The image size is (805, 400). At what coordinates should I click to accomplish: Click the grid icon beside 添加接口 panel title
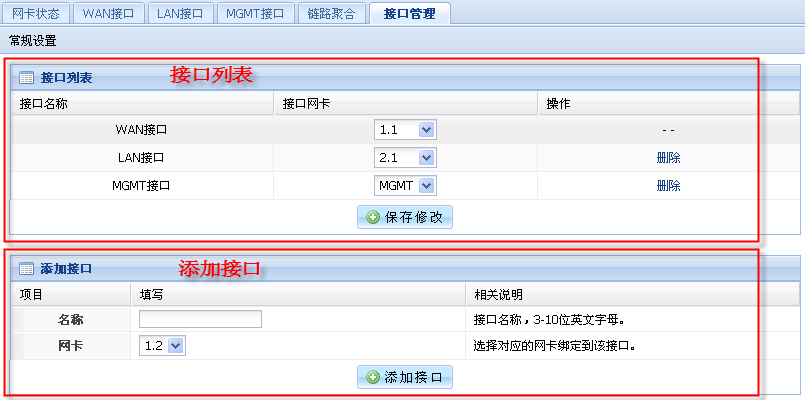27,269
